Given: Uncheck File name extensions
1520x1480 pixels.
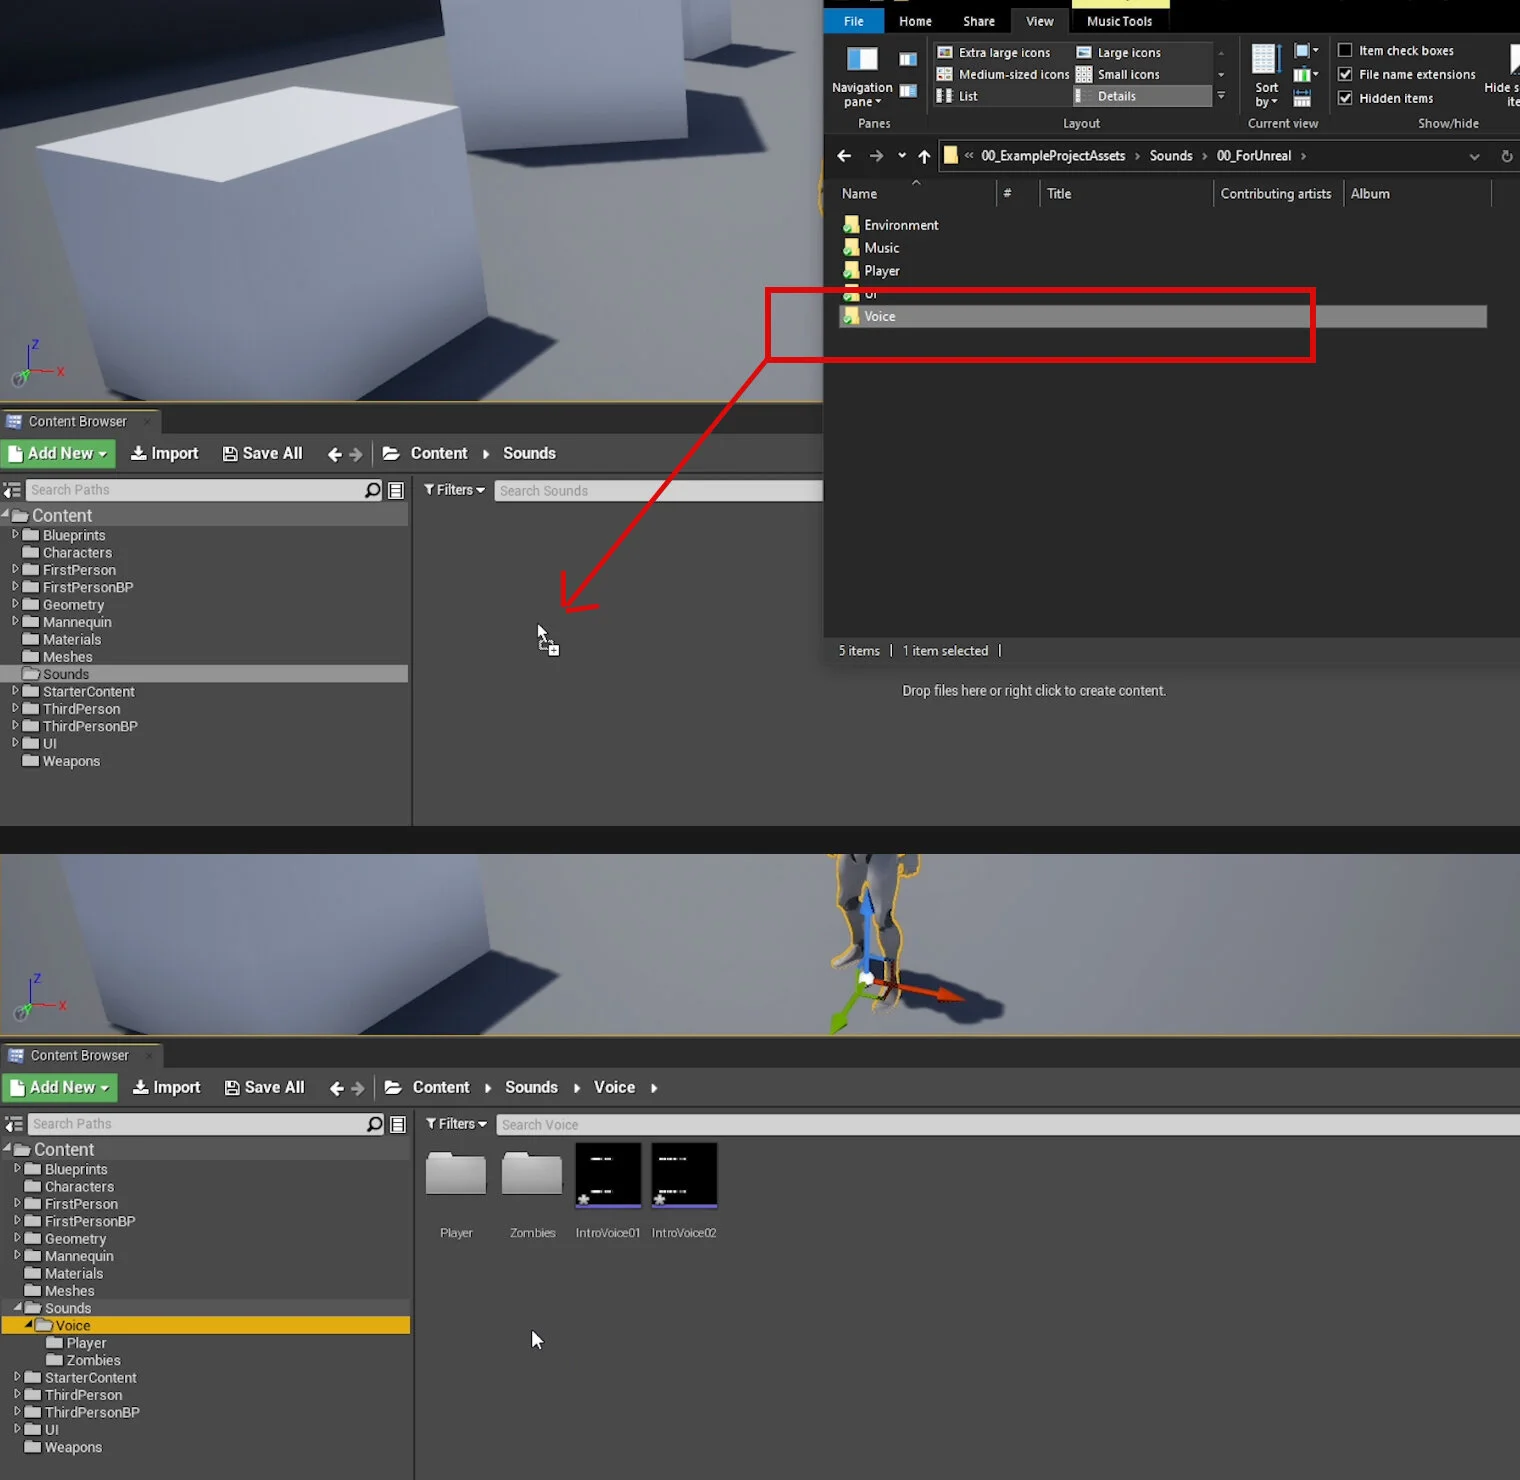Looking at the screenshot, I should click(1345, 74).
